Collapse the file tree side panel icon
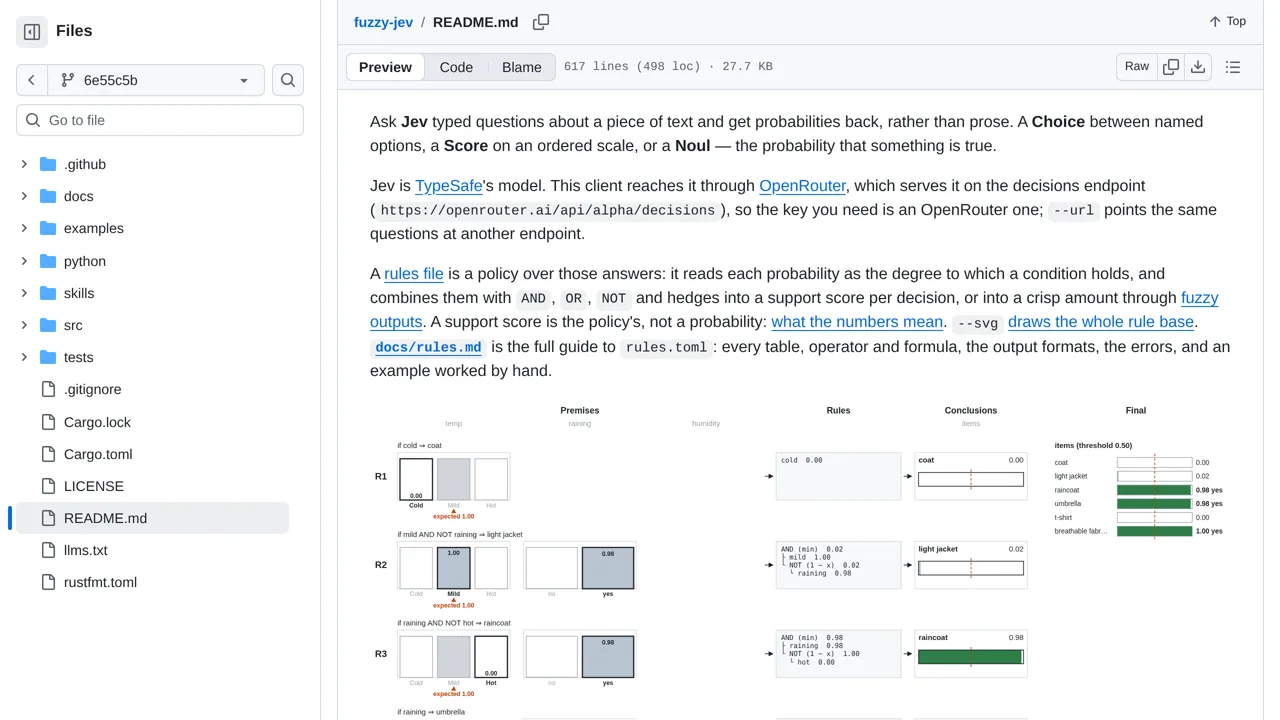The height and width of the screenshot is (720, 1280). pos(32,32)
